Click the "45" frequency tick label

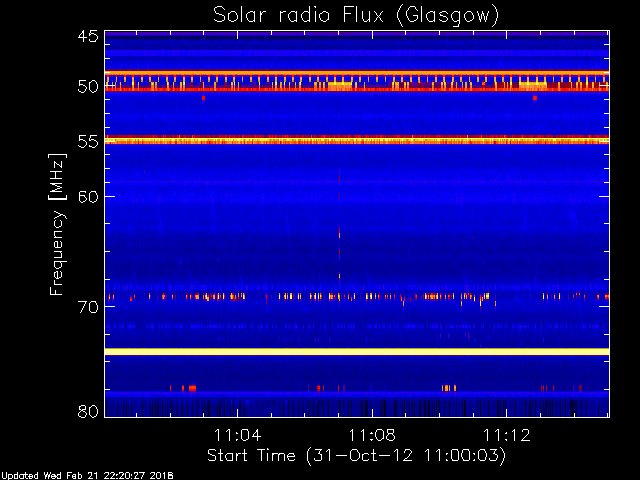(88, 36)
